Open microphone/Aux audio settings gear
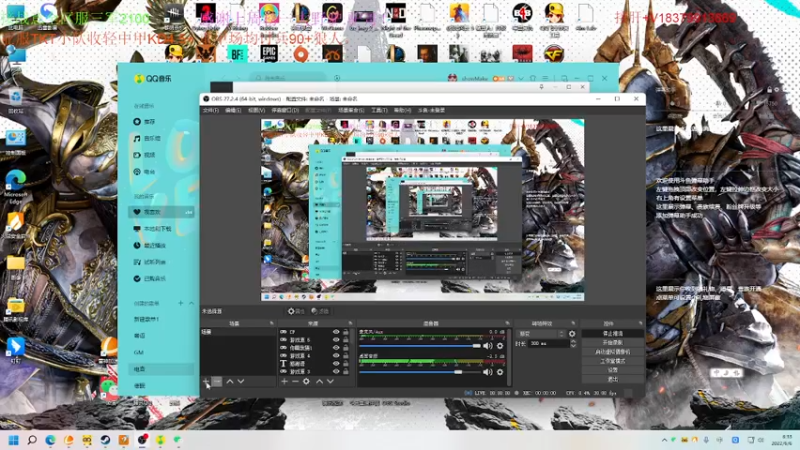The image size is (800, 450). pyautogui.click(x=500, y=346)
